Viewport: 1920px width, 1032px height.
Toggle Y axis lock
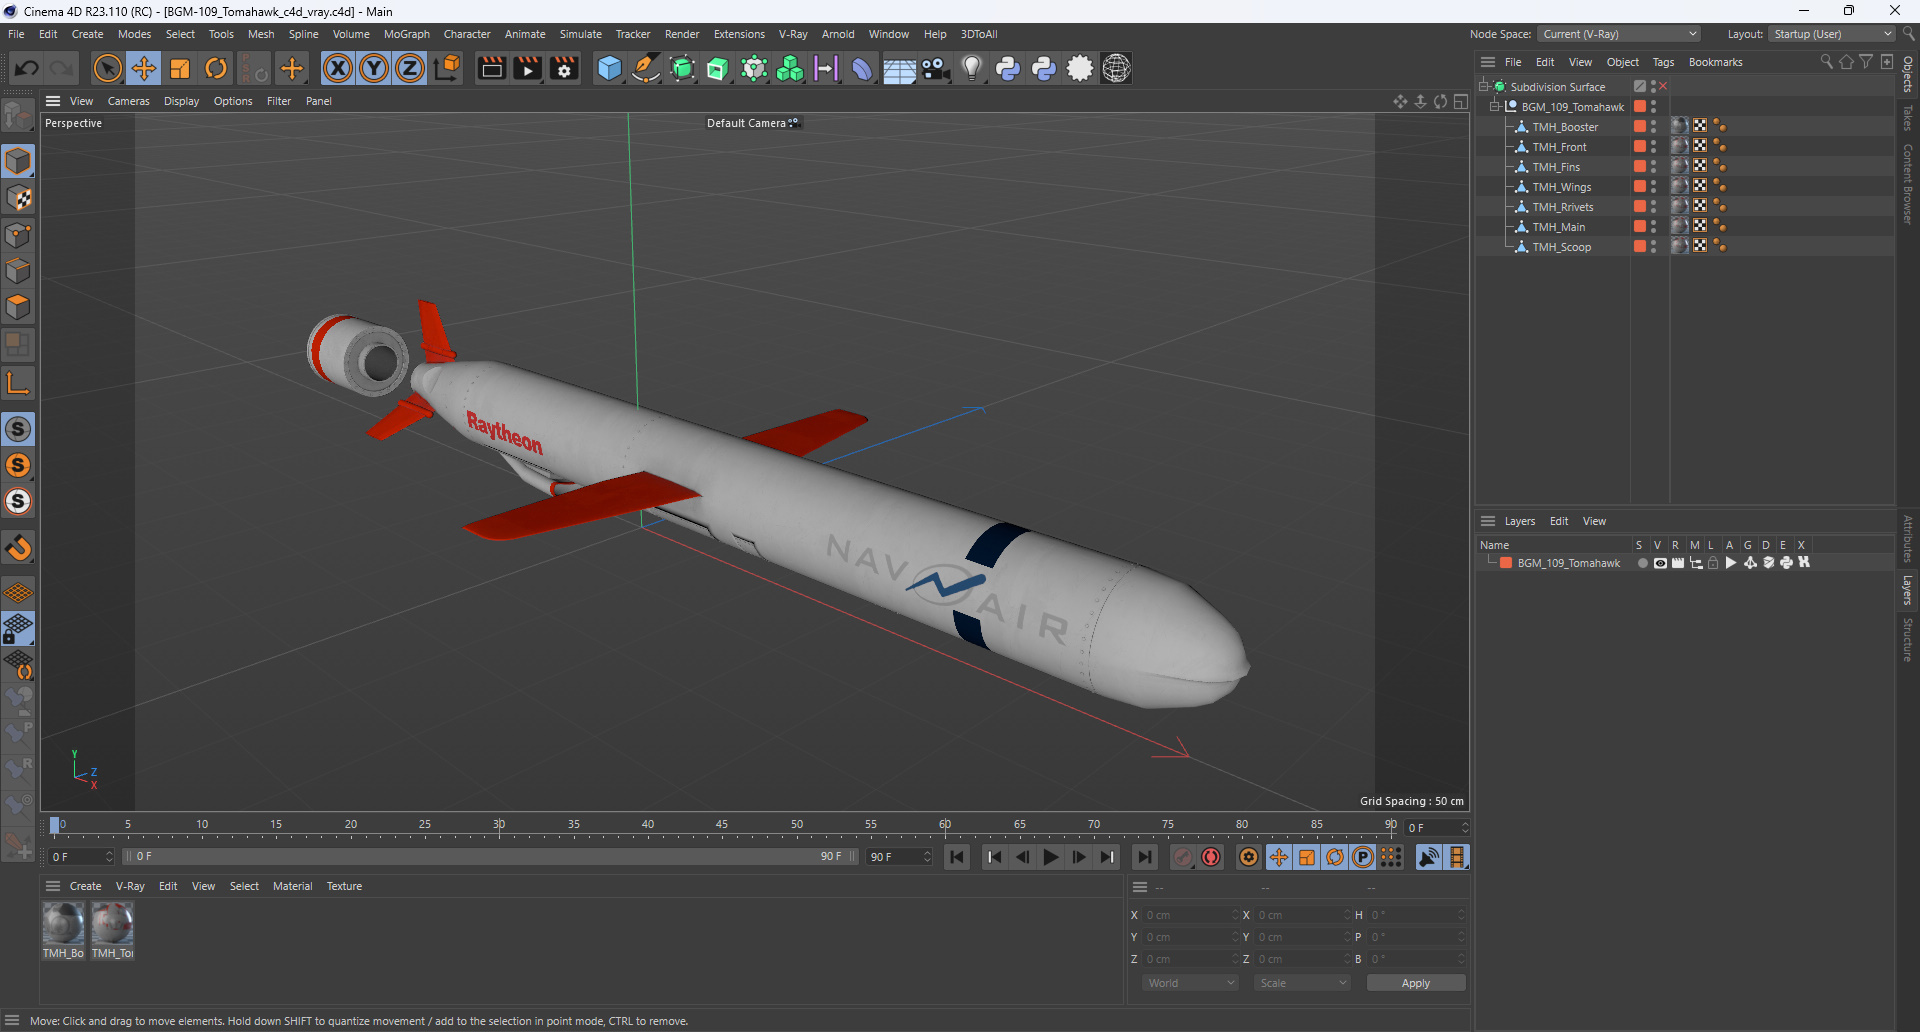pos(374,68)
